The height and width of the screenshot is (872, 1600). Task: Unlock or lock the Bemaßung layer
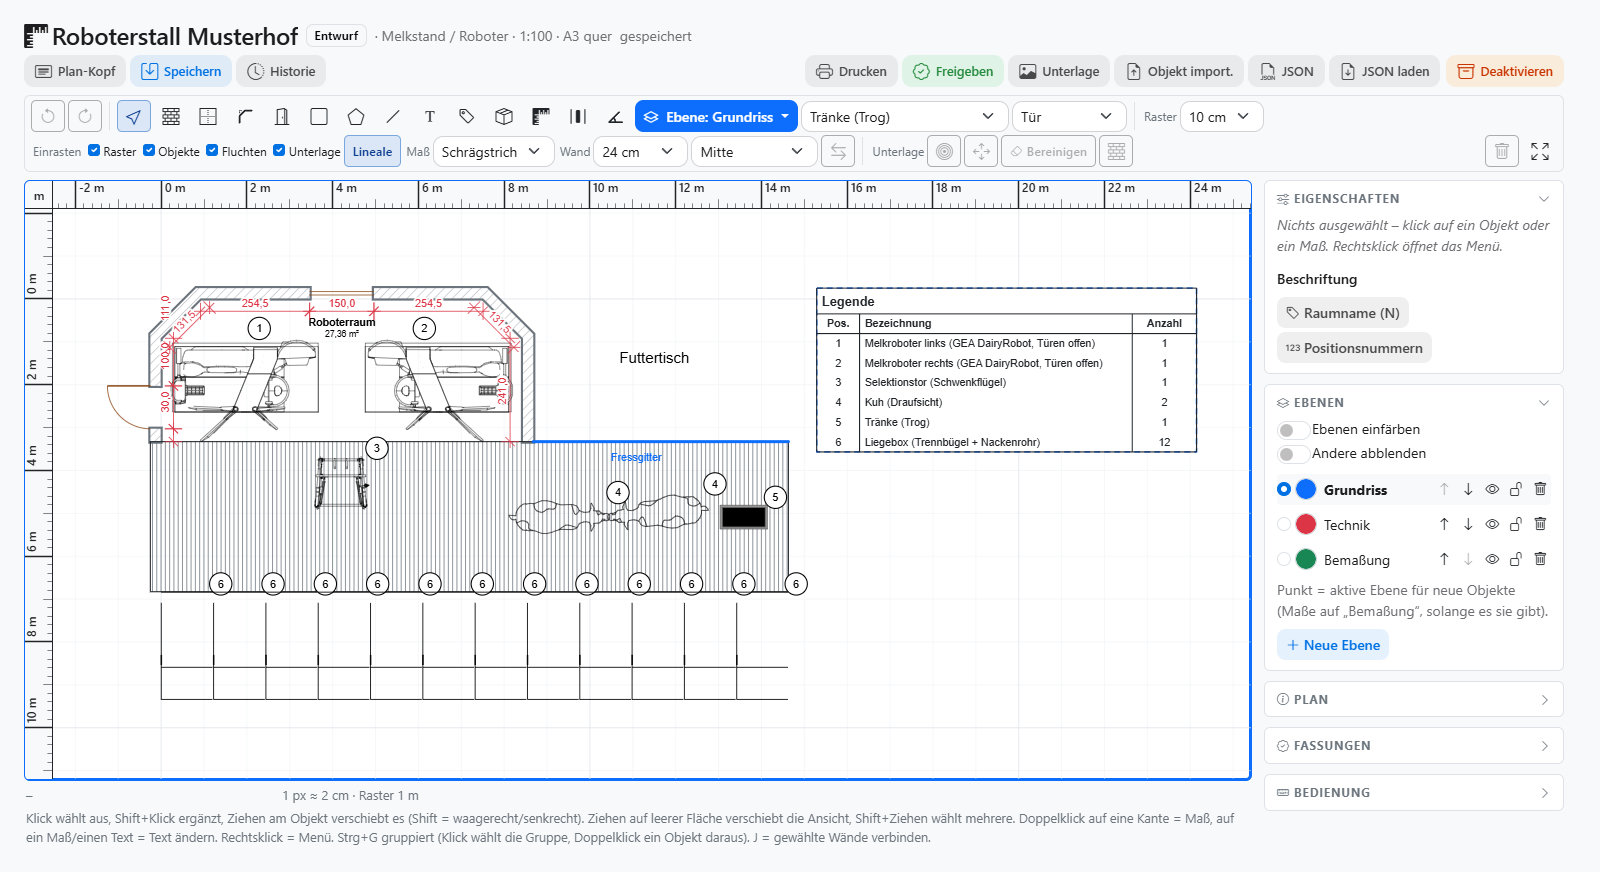point(1516,559)
